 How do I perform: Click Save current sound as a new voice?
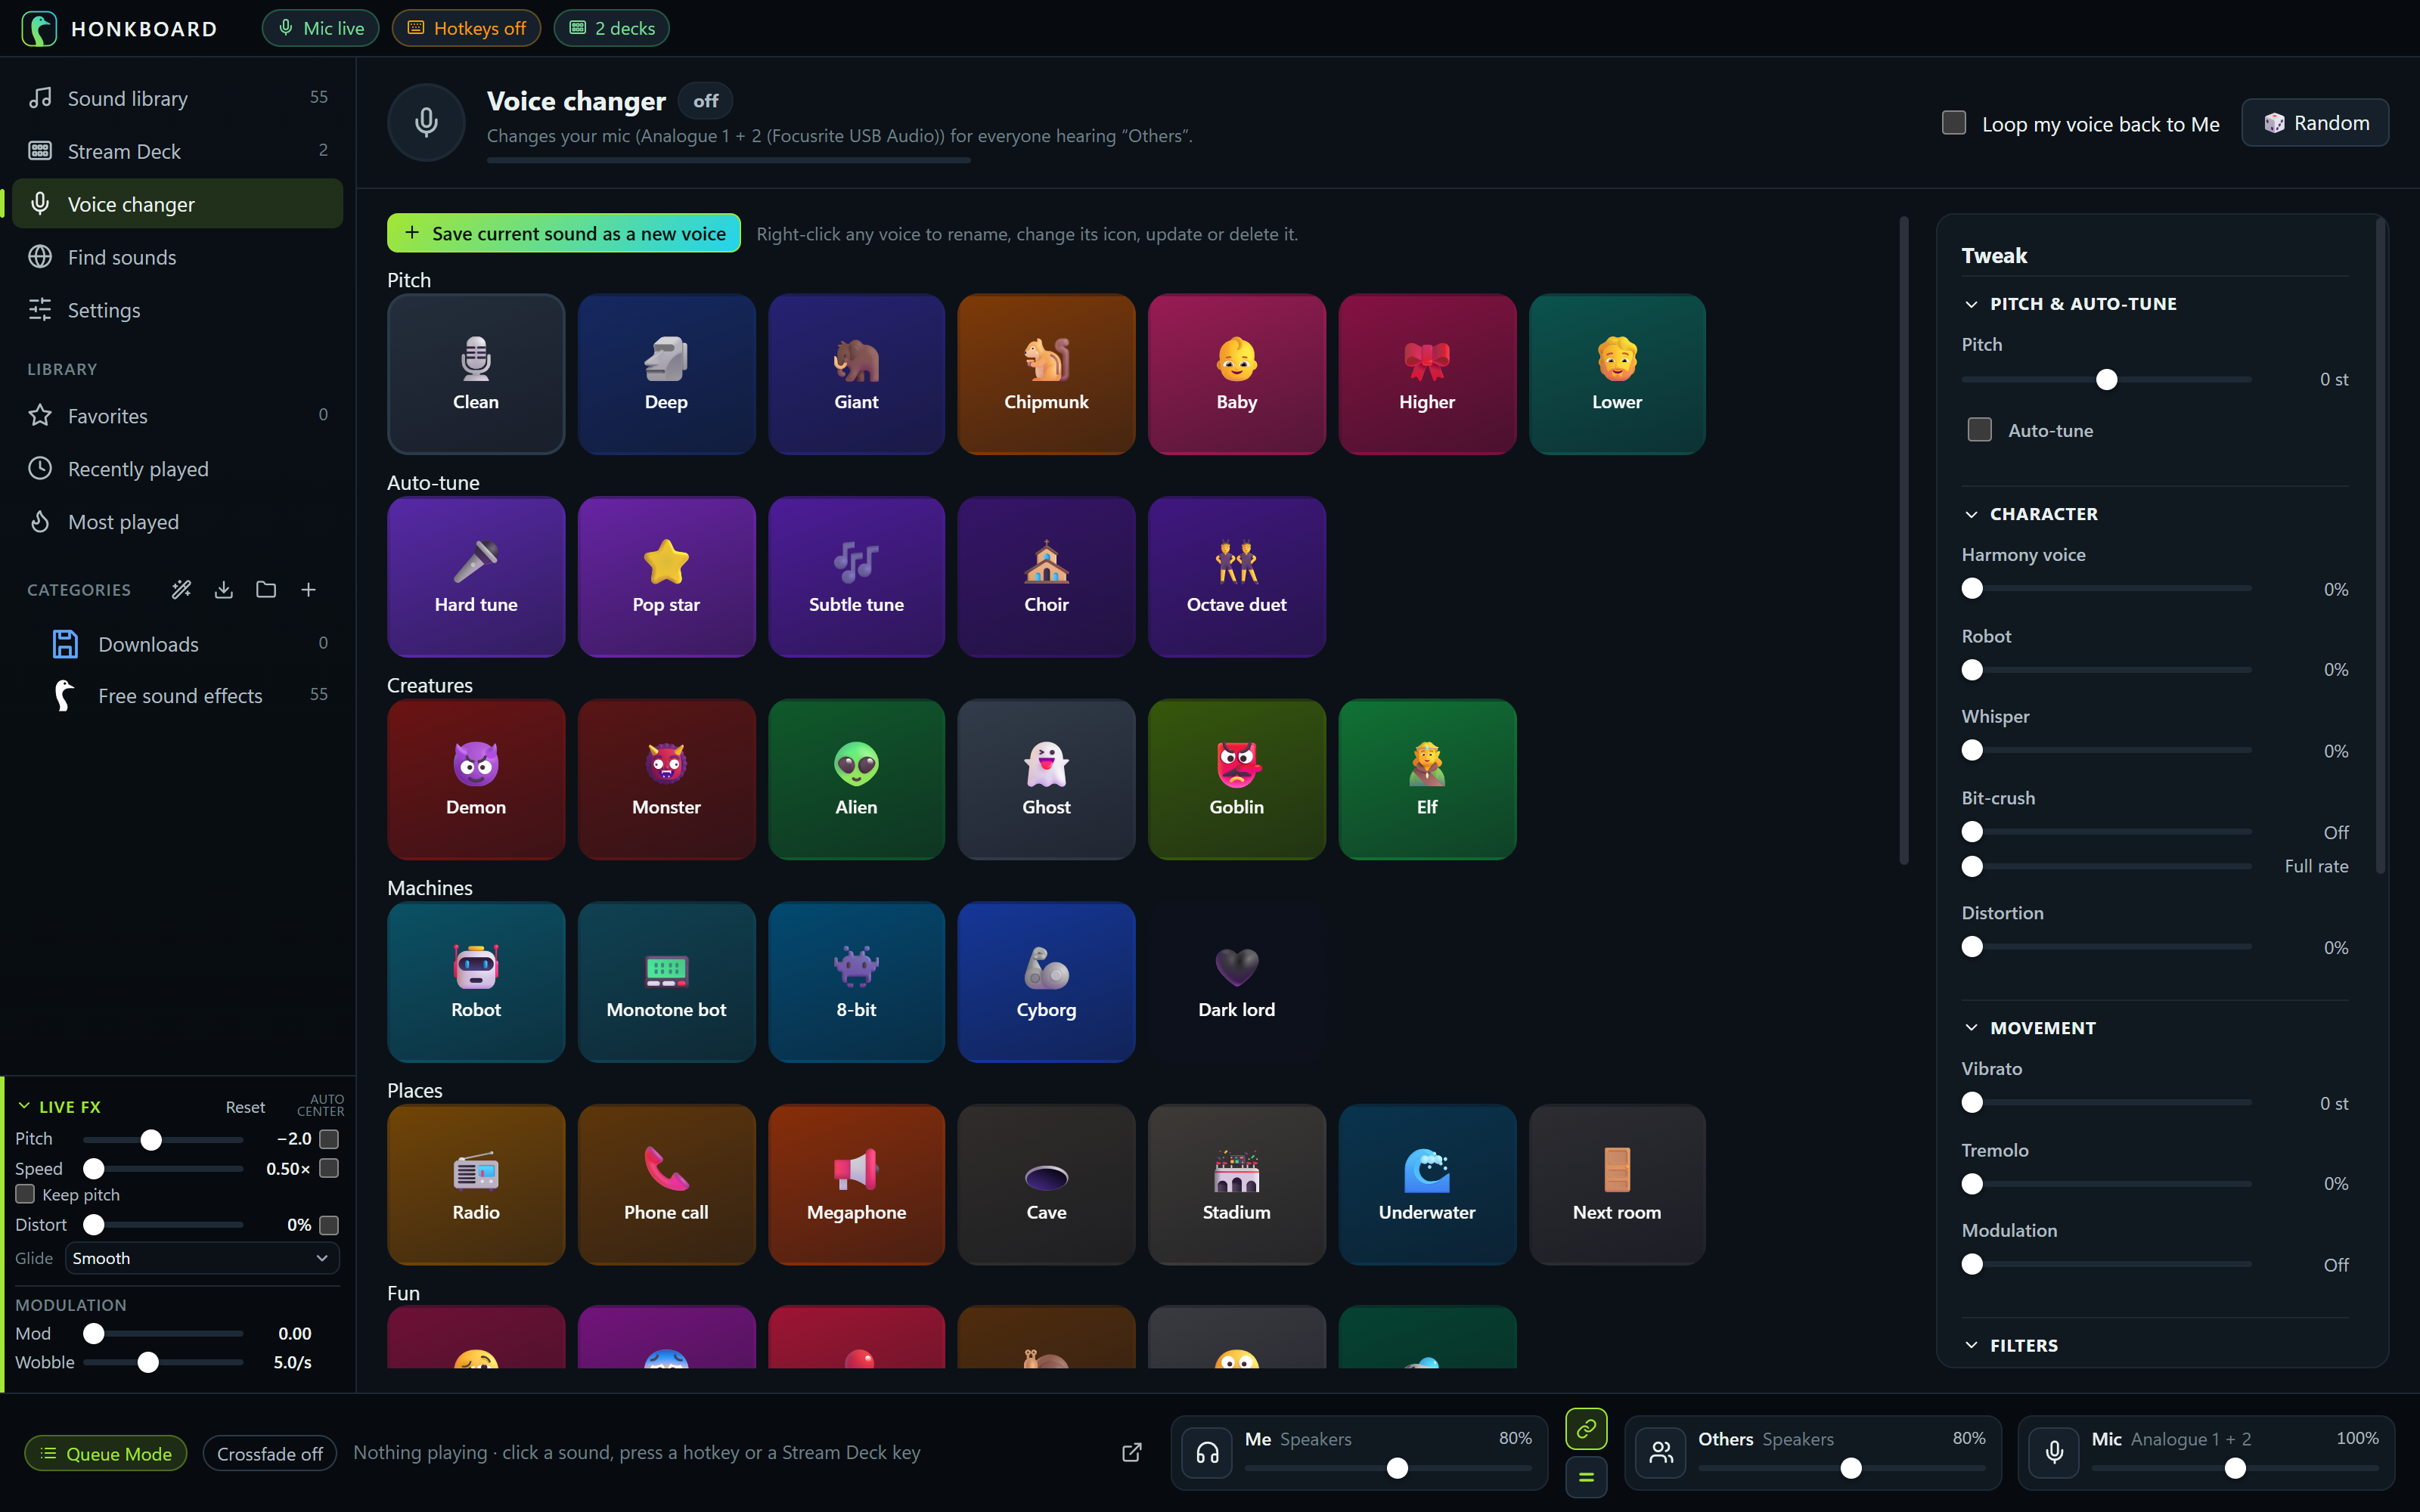(564, 233)
